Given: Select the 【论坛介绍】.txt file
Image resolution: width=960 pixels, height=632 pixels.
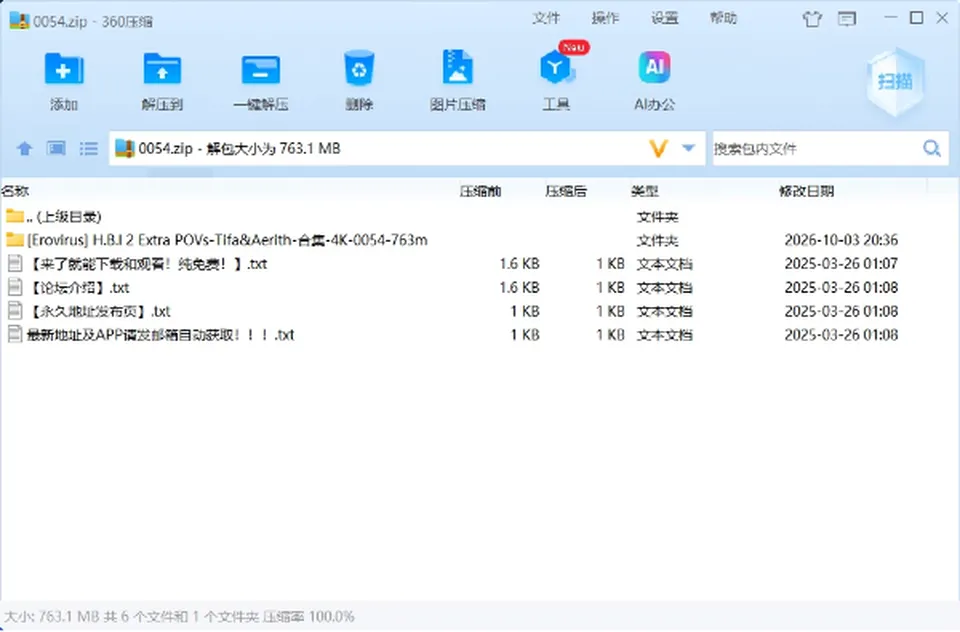Looking at the screenshot, I should coord(480,287).
